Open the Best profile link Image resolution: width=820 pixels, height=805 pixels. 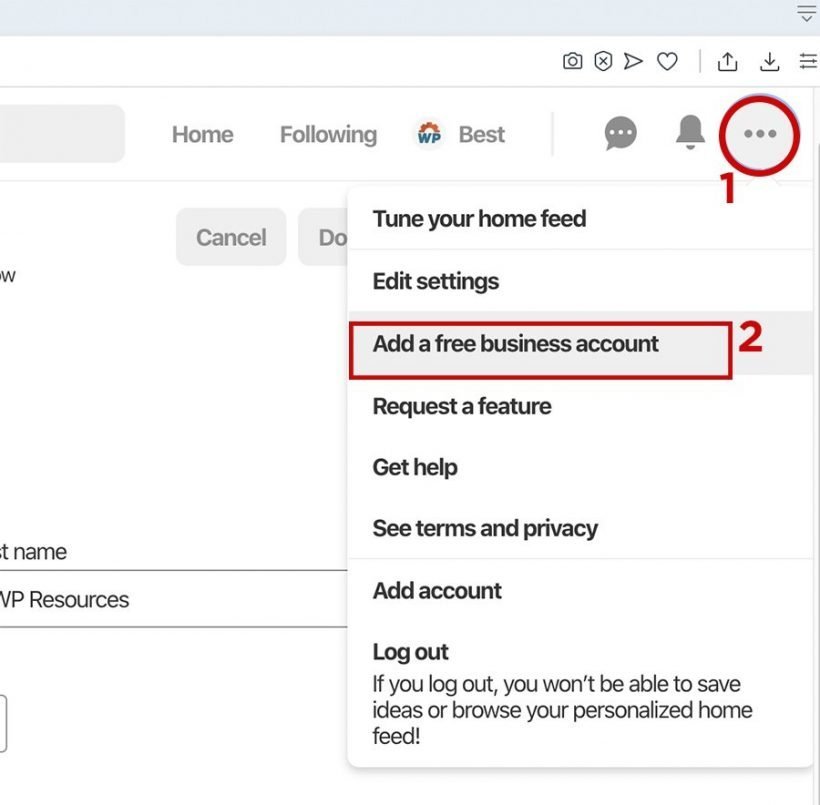tap(481, 134)
